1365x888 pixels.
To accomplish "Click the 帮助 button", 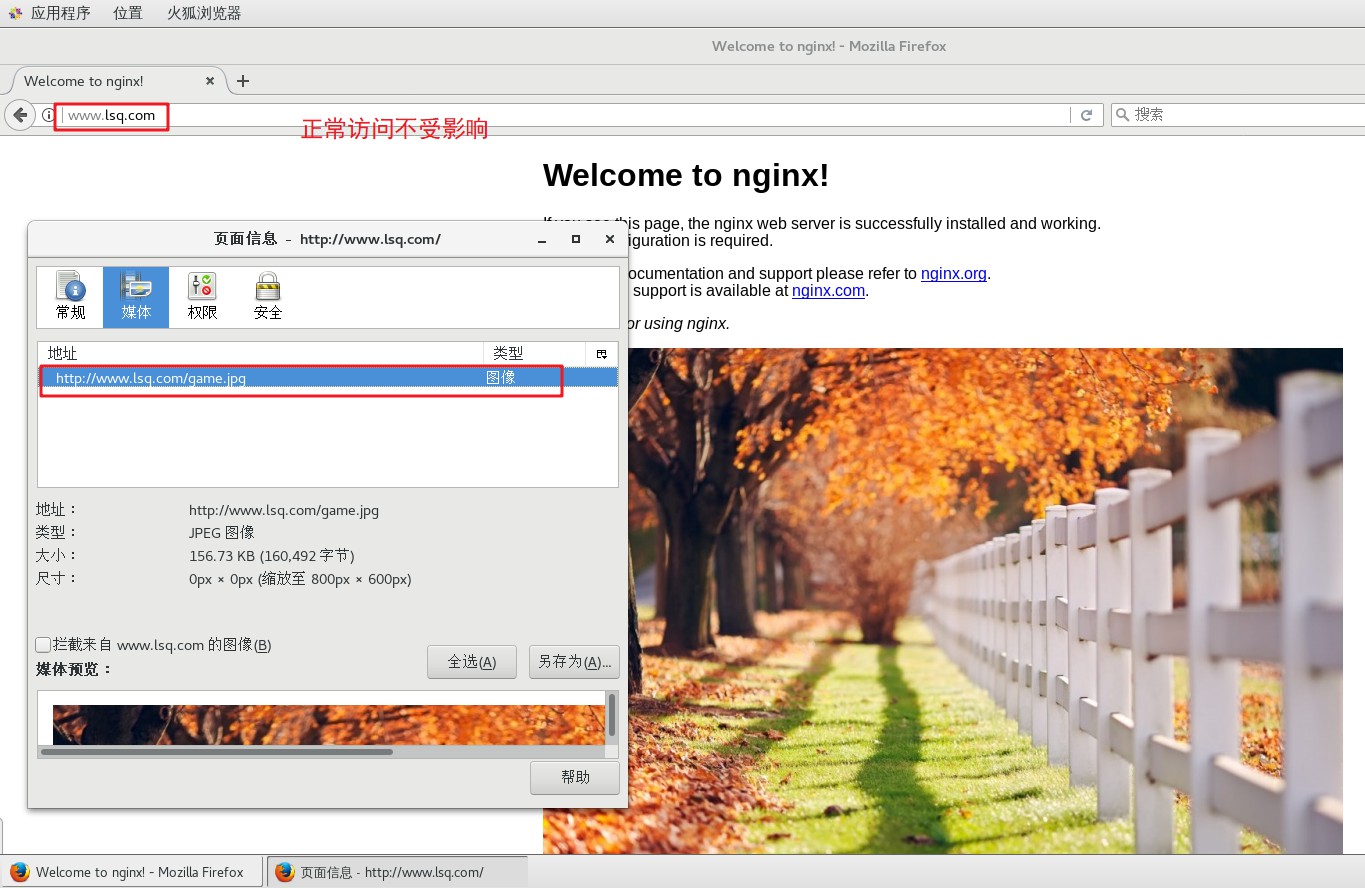I will point(575,777).
